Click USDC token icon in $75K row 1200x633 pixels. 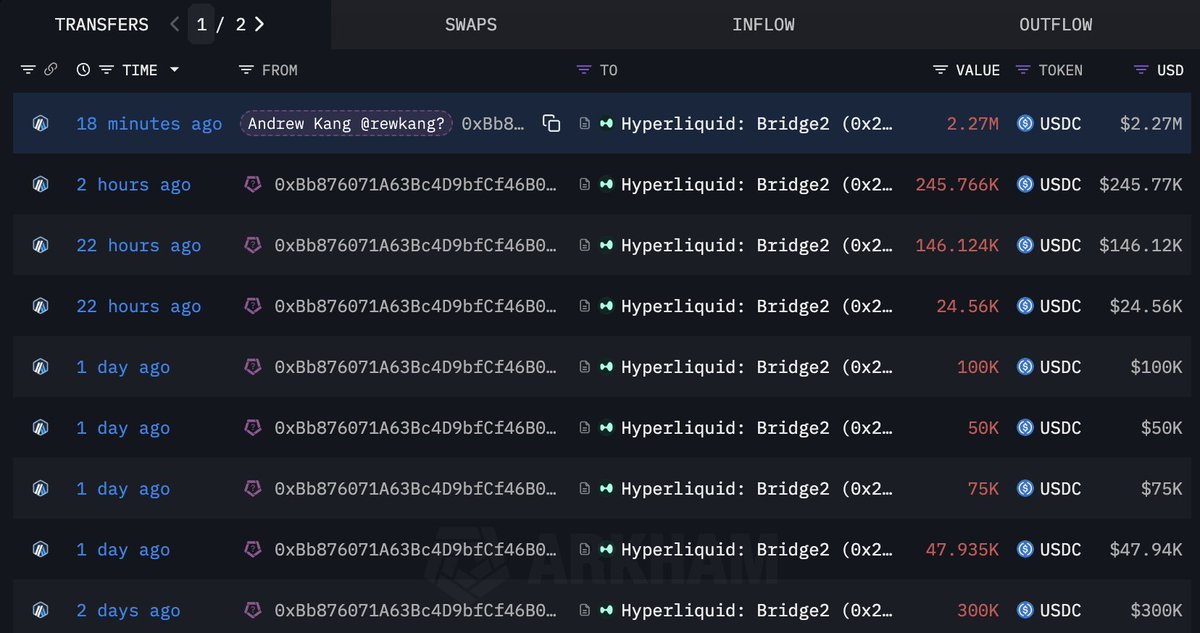point(1025,489)
